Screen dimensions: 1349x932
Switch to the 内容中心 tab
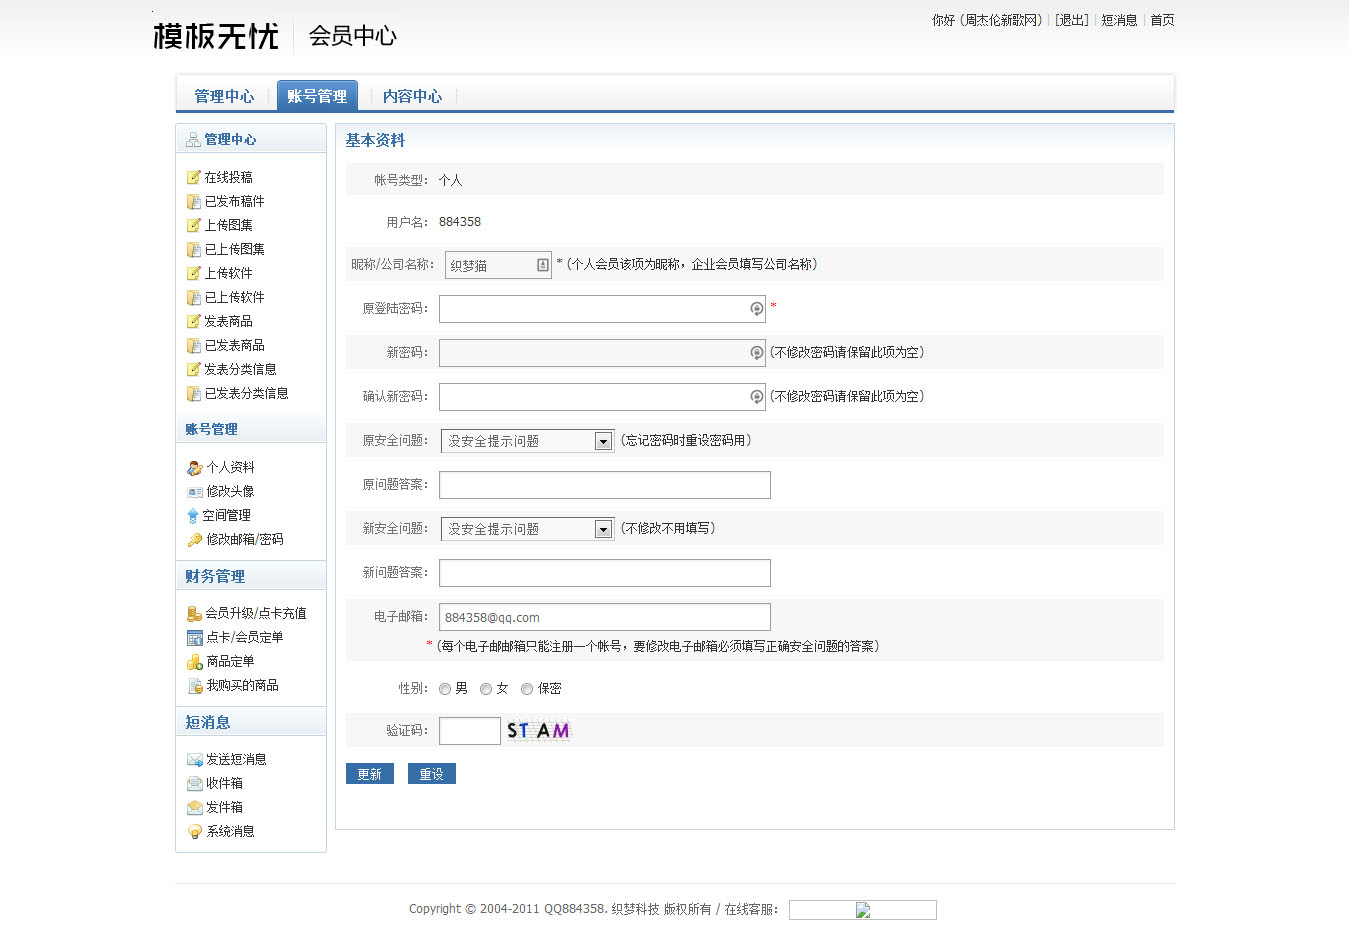412,96
